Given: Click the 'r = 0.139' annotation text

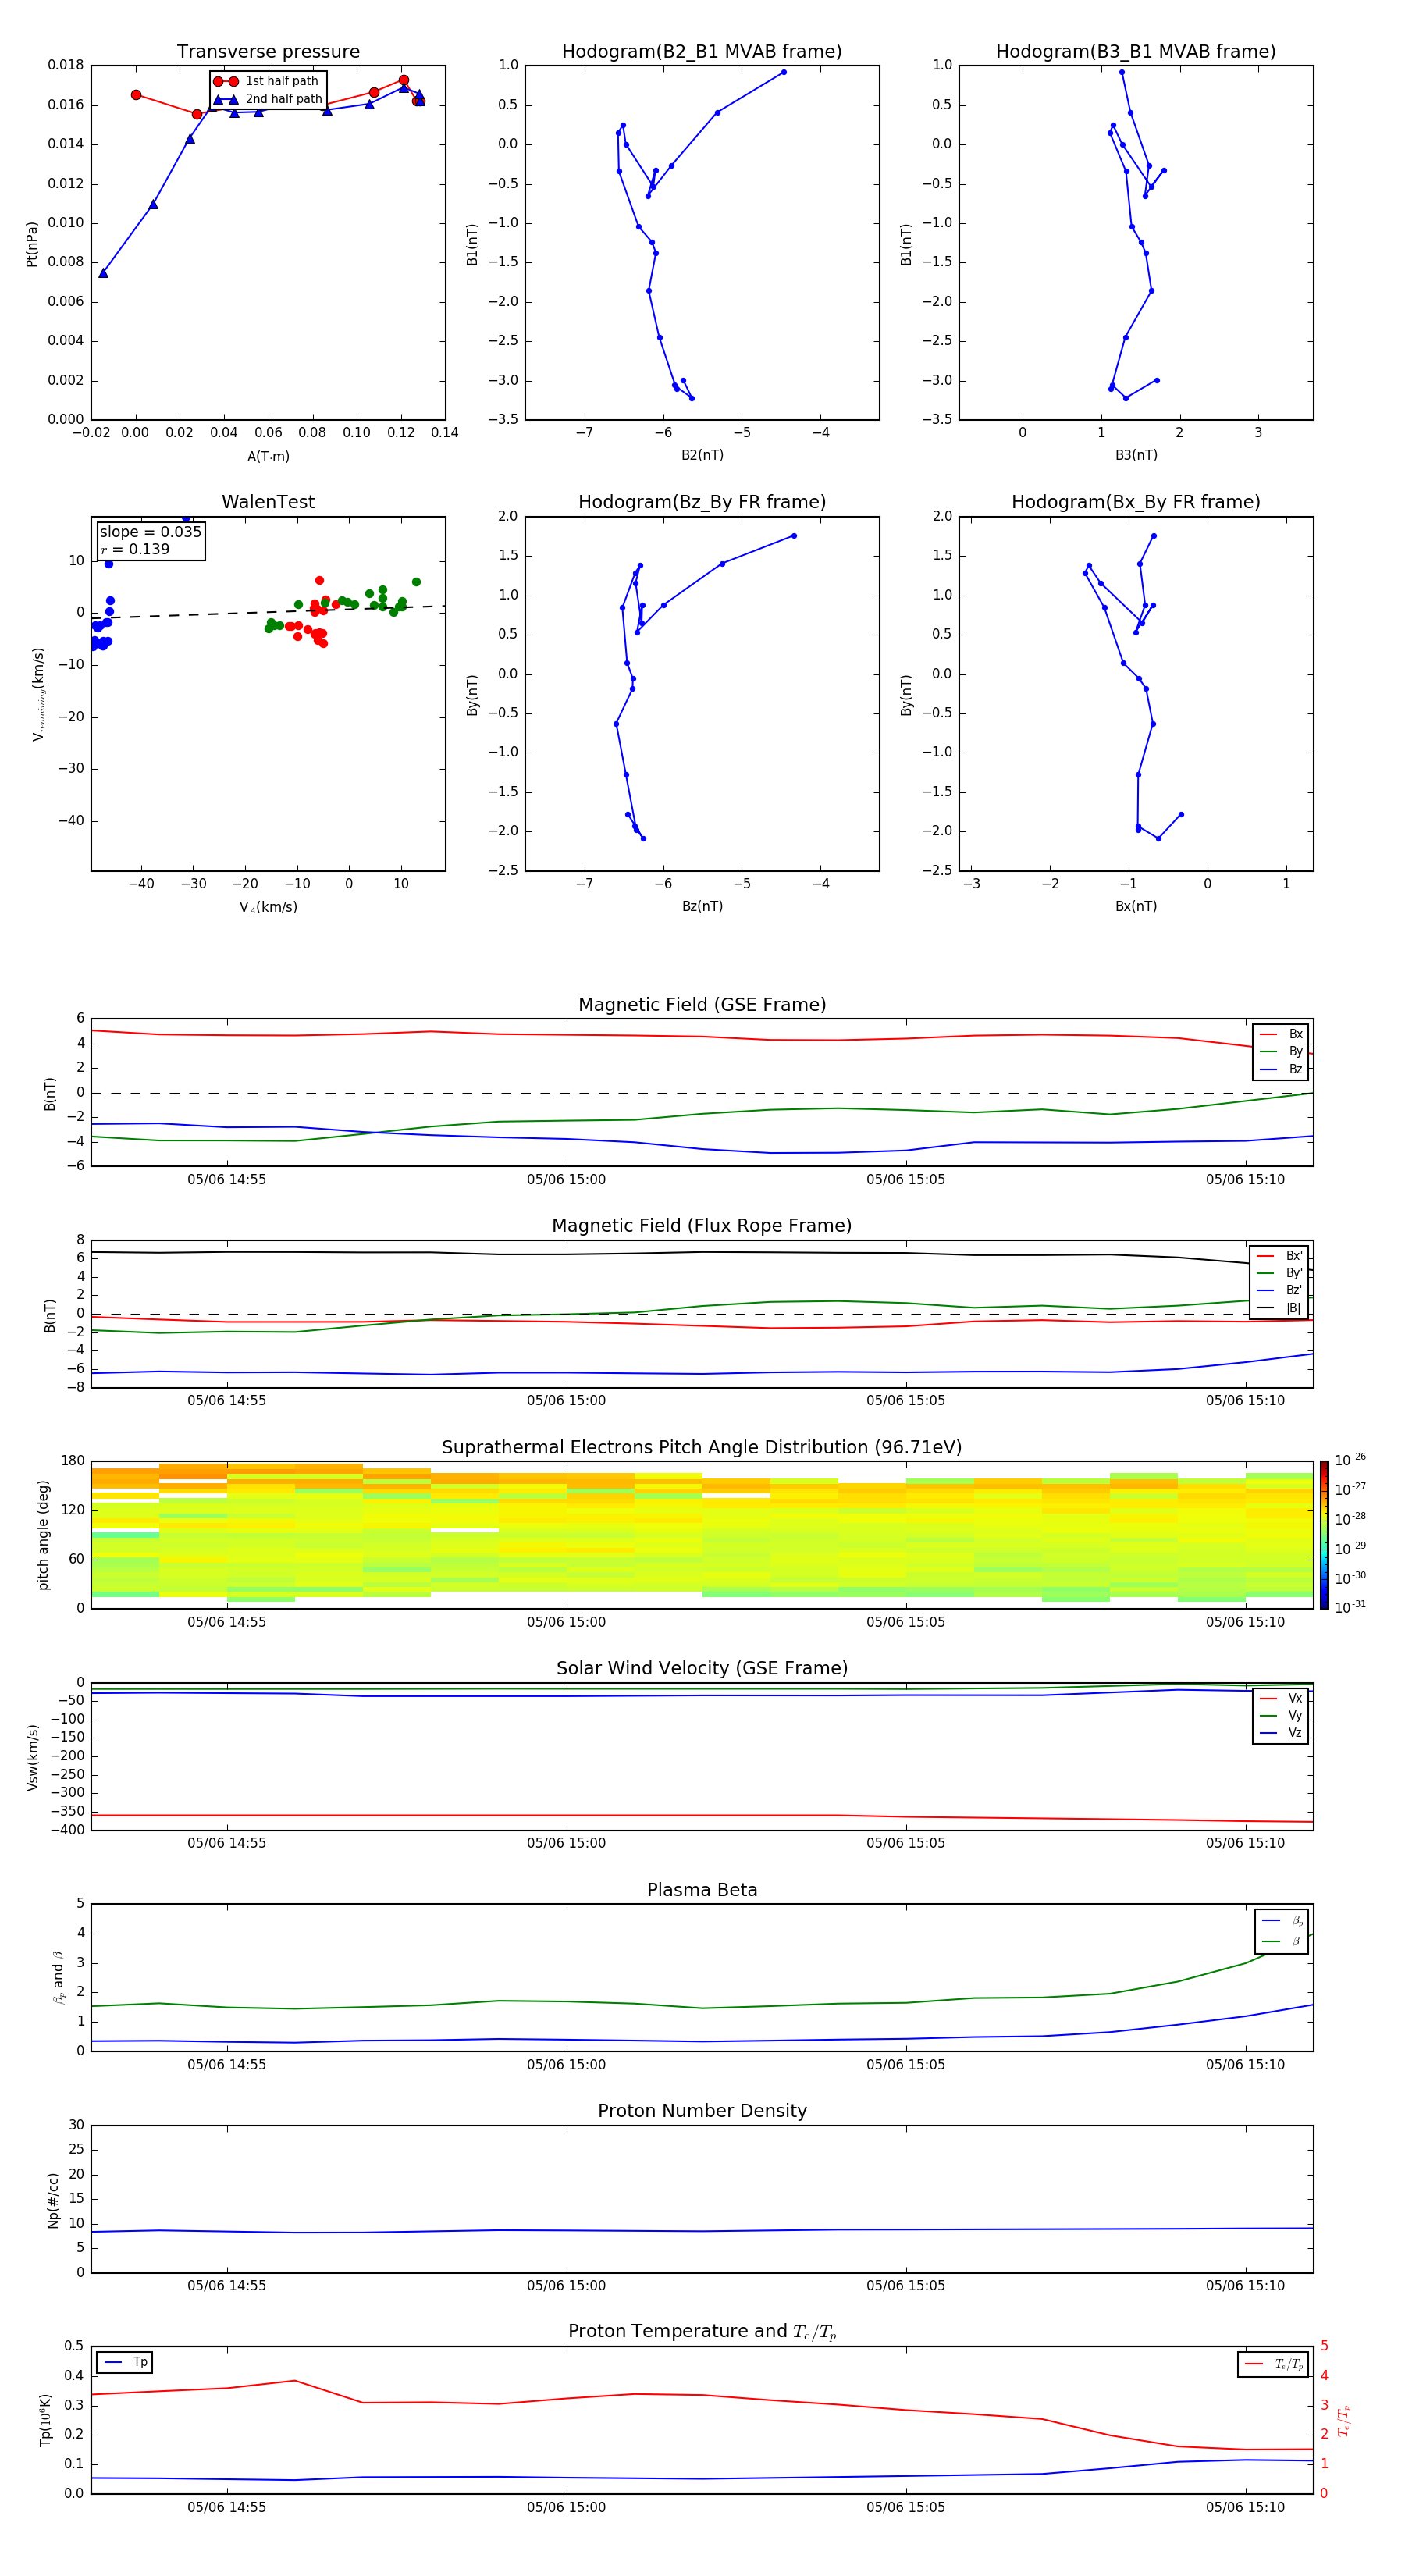Looking at the screenshot, I should tap(135, 549).
